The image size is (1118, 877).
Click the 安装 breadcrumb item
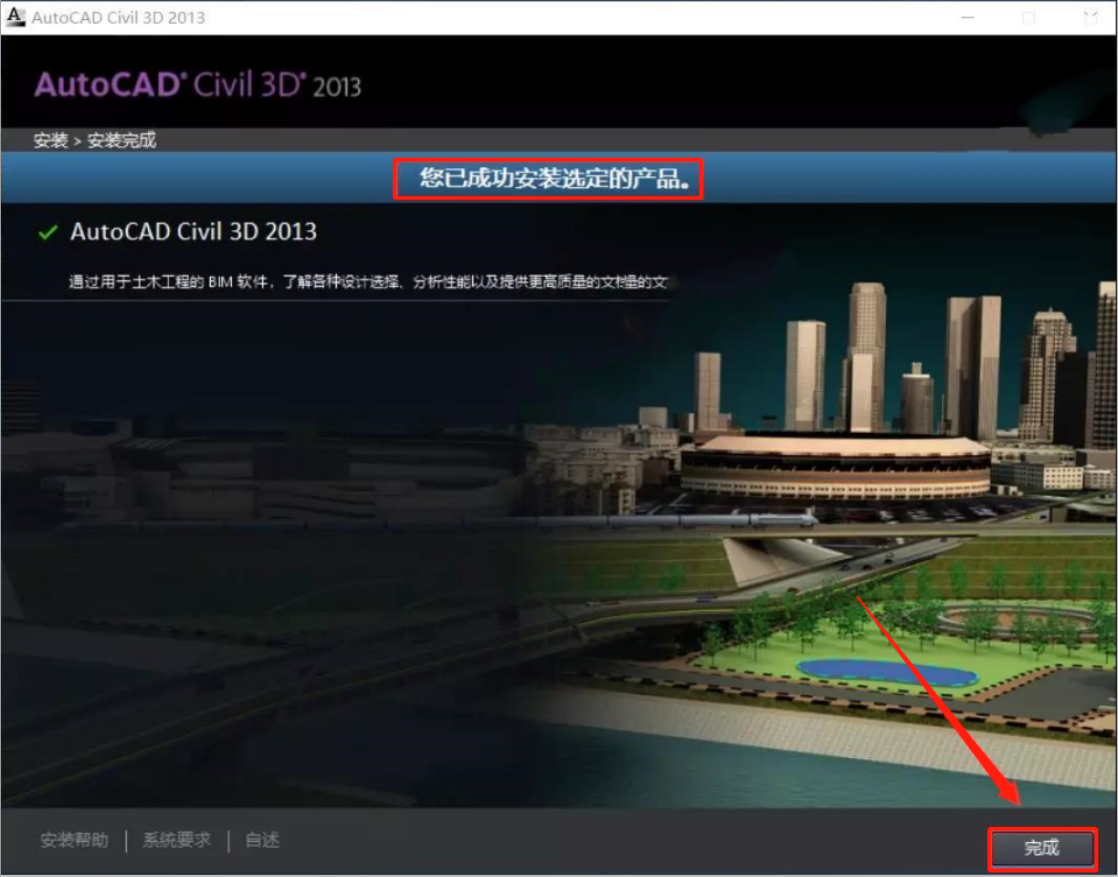49,141
